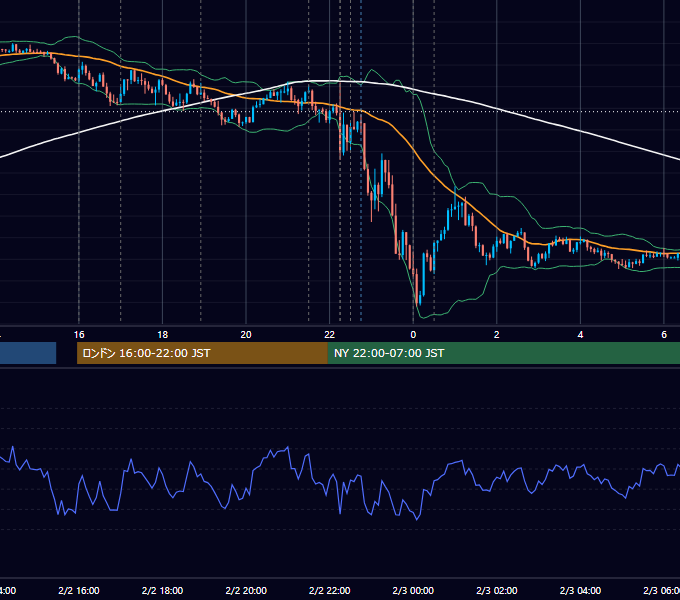Click the 2/2 20:00 date label
680x600 pixels.
(246, 590)
